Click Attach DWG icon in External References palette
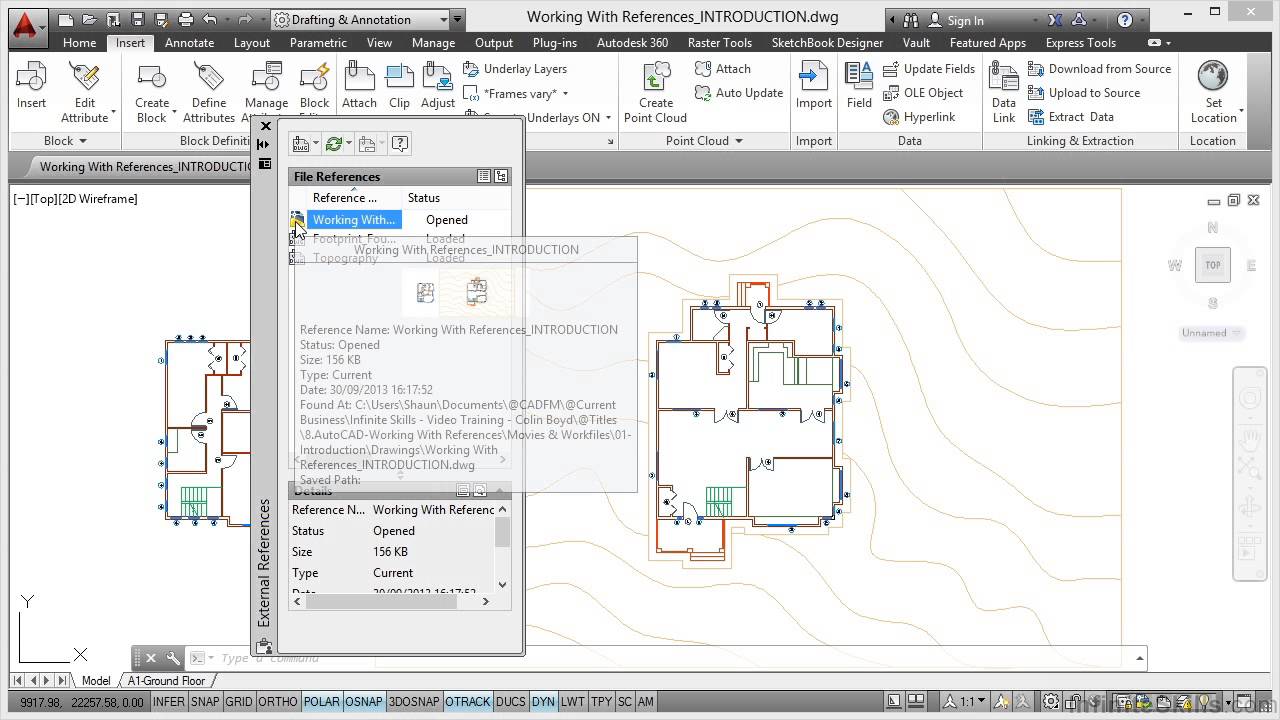The width and height of the screenshot is (1280, 720). 299,144
